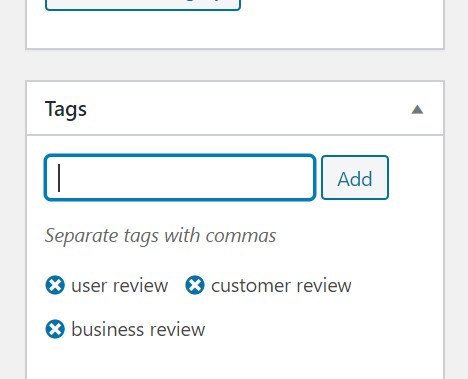
Task: Click the Add tag button
Action: tap(355, 178)
